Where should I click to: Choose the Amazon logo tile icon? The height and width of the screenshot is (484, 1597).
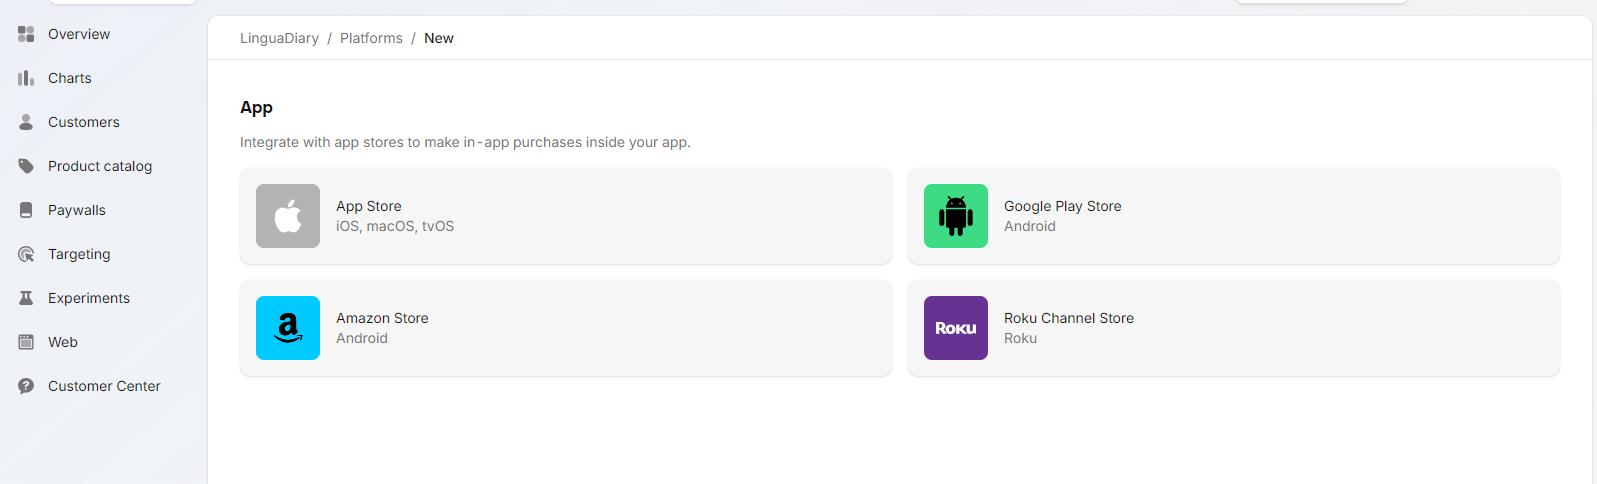[288, 328]
